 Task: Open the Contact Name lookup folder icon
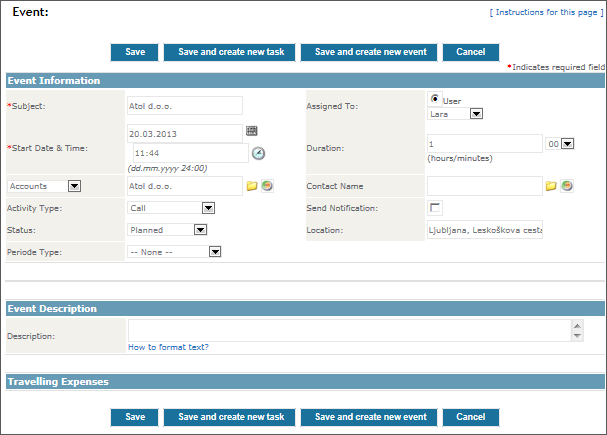[x=551, y=186]
